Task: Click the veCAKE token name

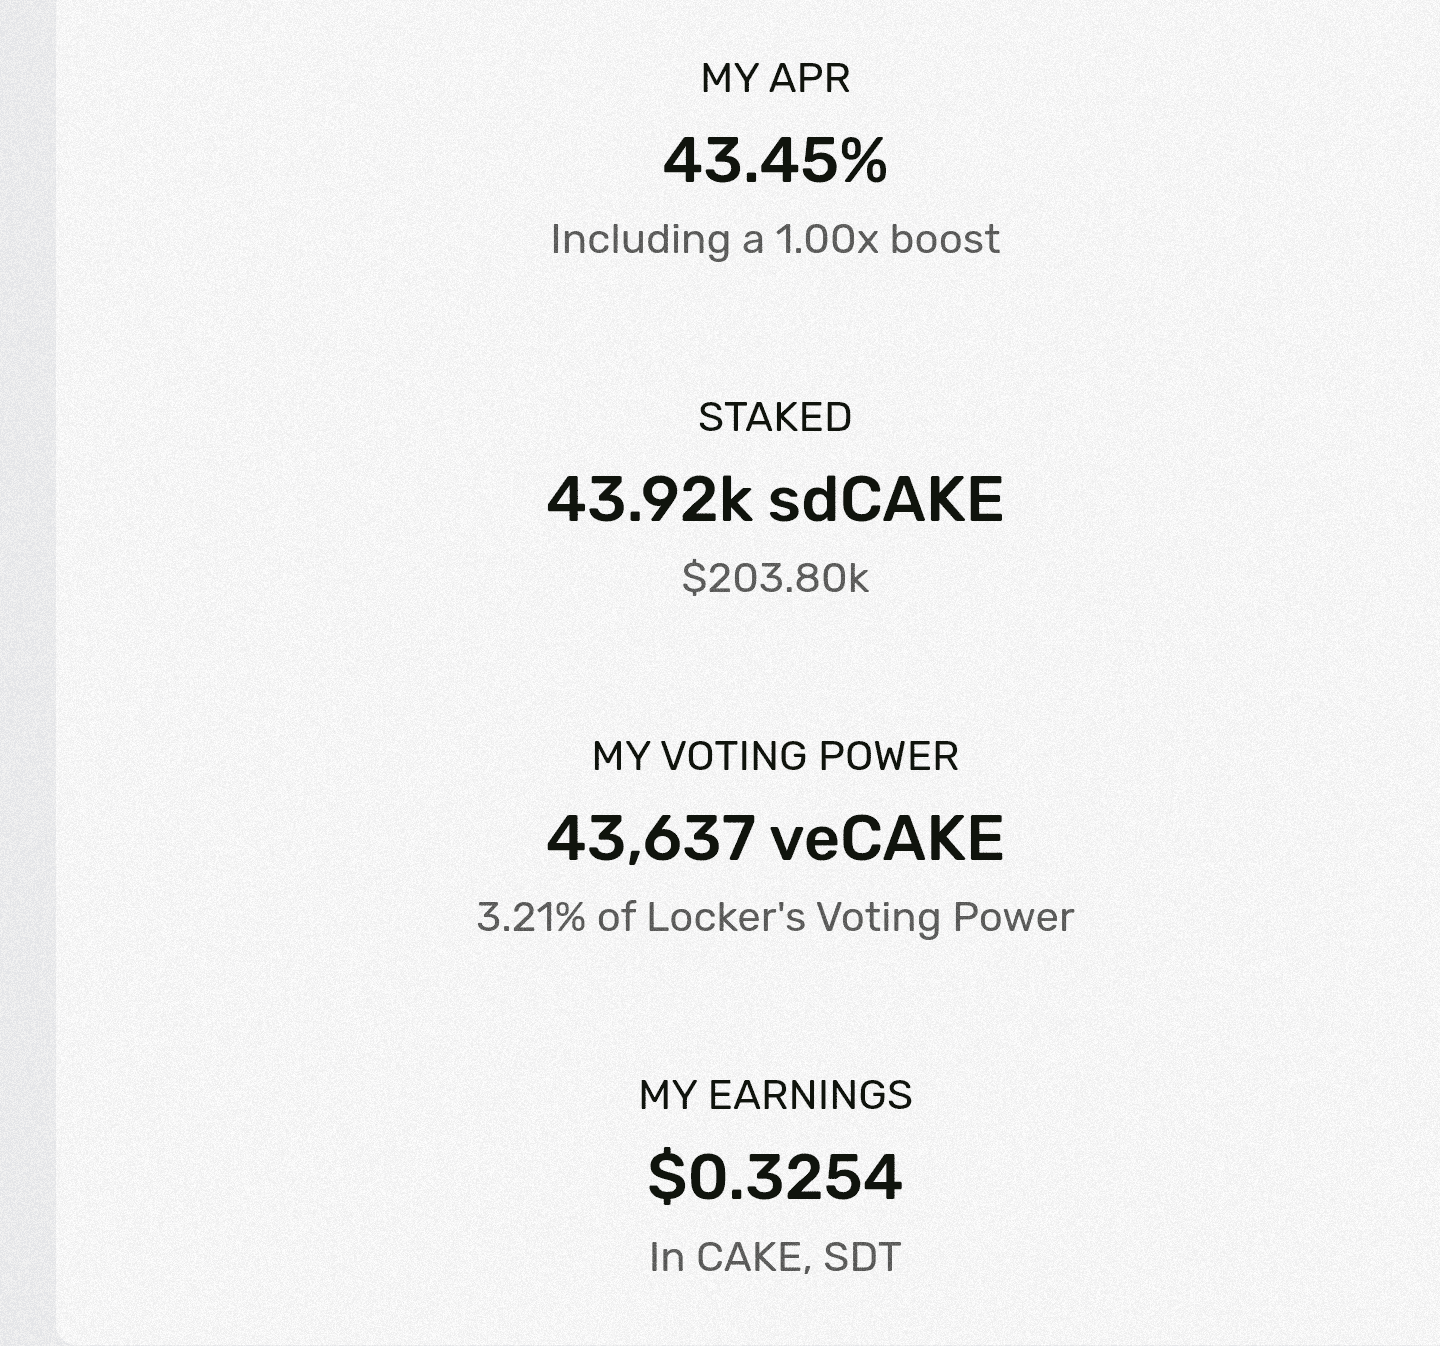Action: pyautogui.click(x=887, y=838)
